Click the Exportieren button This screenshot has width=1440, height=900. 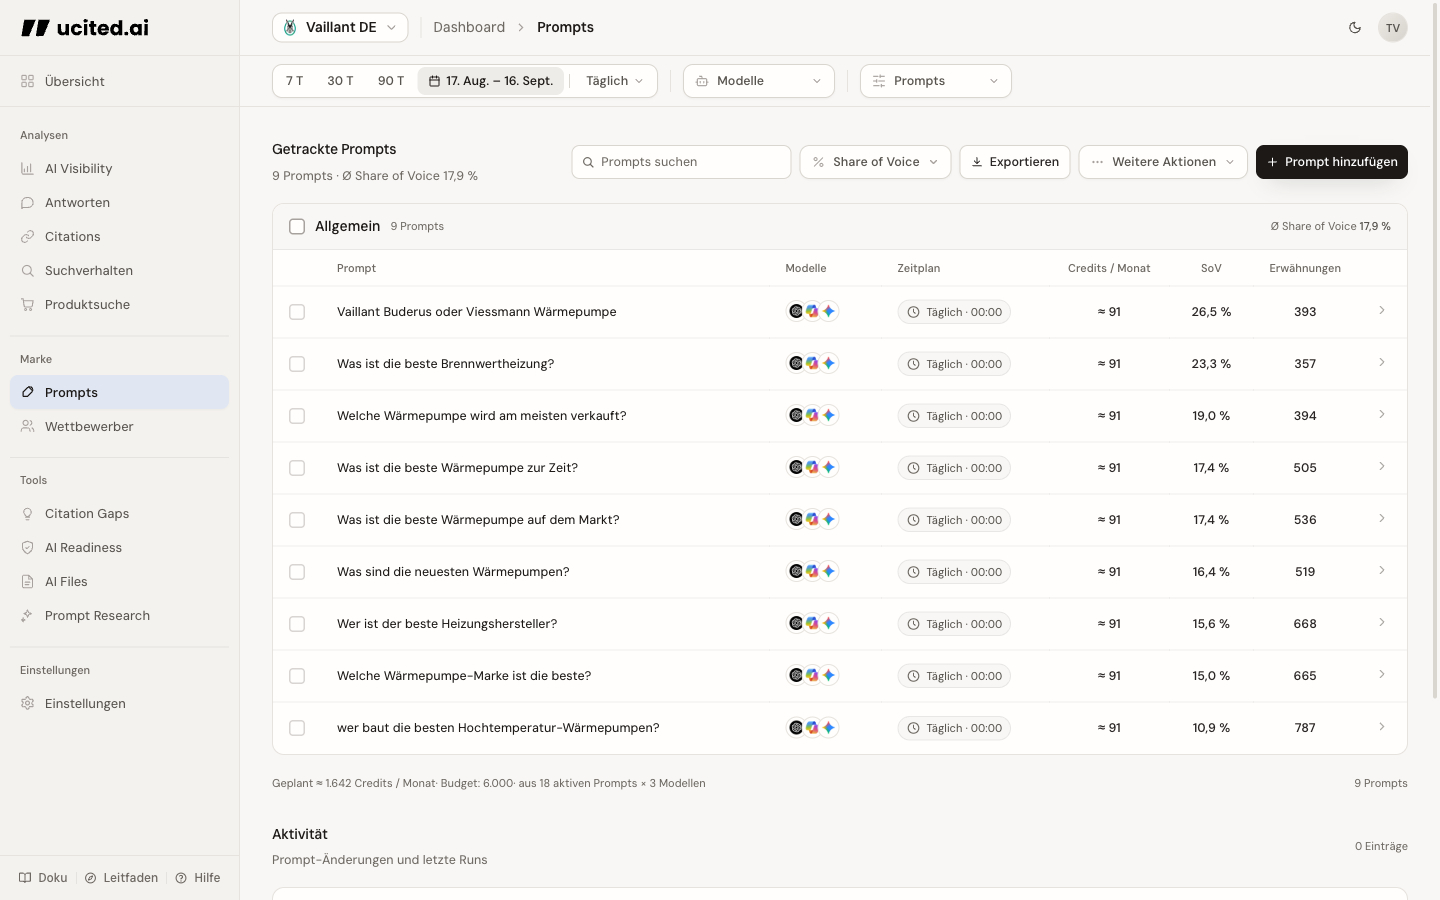[x=1015, y=162]
